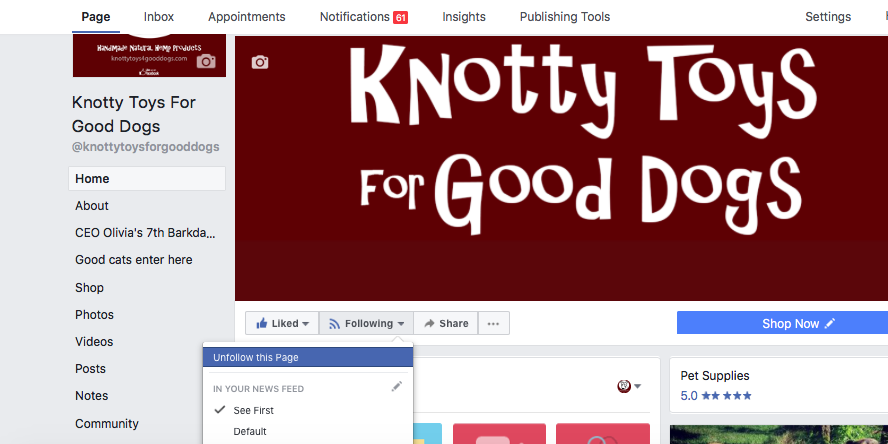The image size is (888, 444).
Task: Click the Share arrow button
Action: pos(446,323)
